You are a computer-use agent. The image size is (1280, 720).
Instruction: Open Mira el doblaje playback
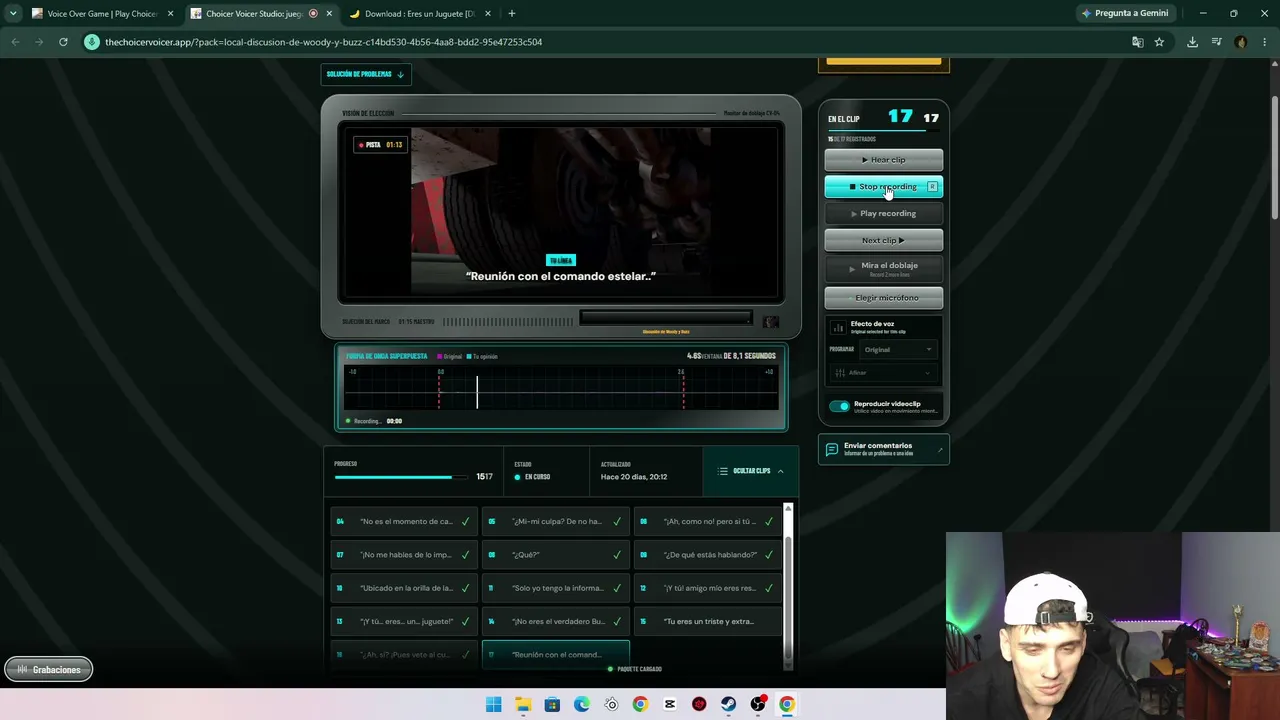(x=883, y=268)
